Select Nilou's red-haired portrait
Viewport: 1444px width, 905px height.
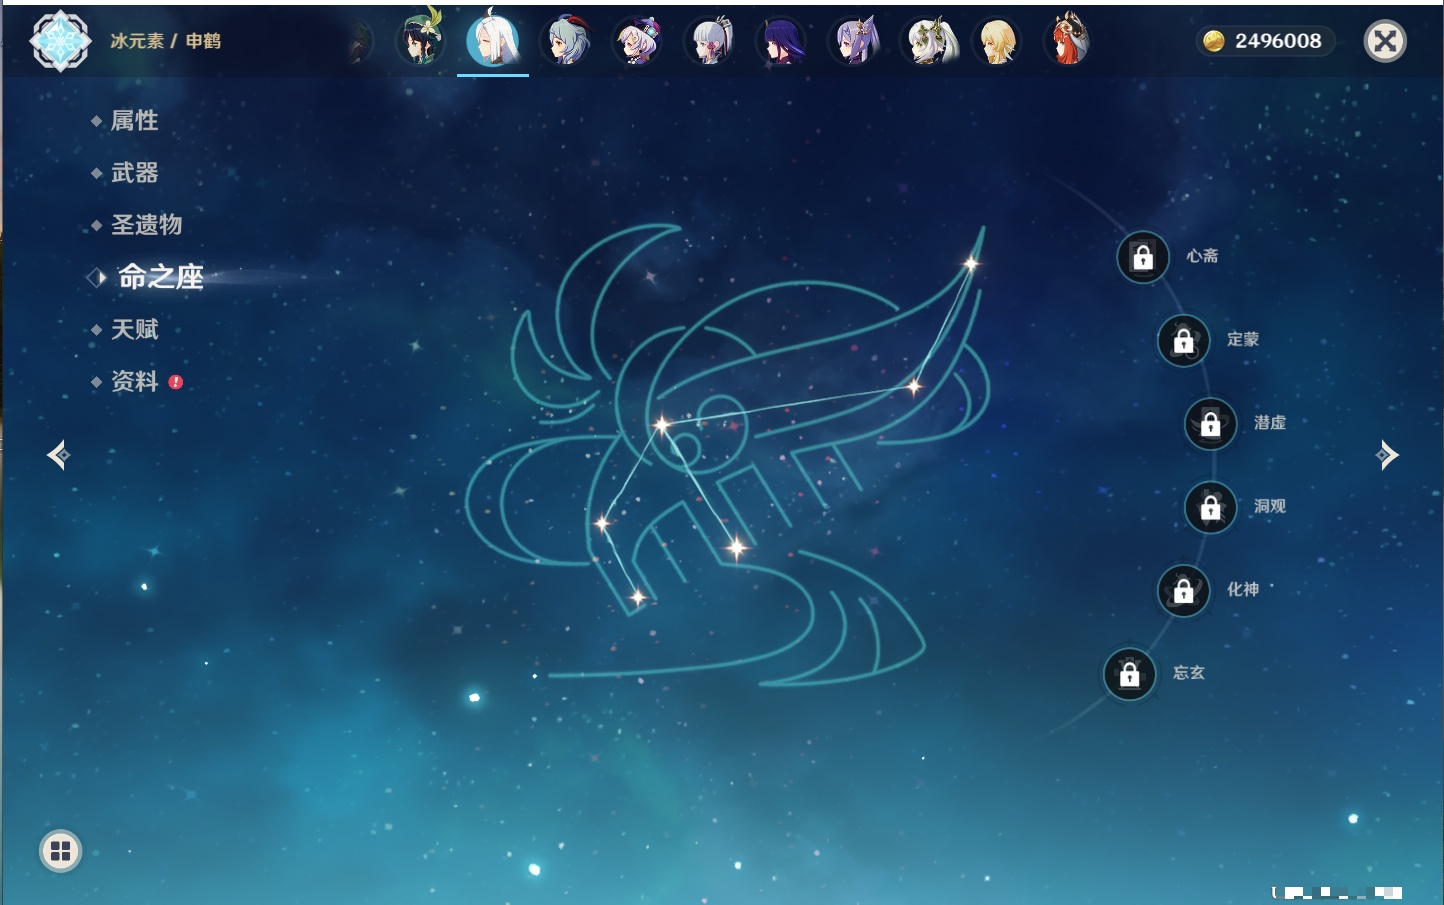[x=1068, y=41]
